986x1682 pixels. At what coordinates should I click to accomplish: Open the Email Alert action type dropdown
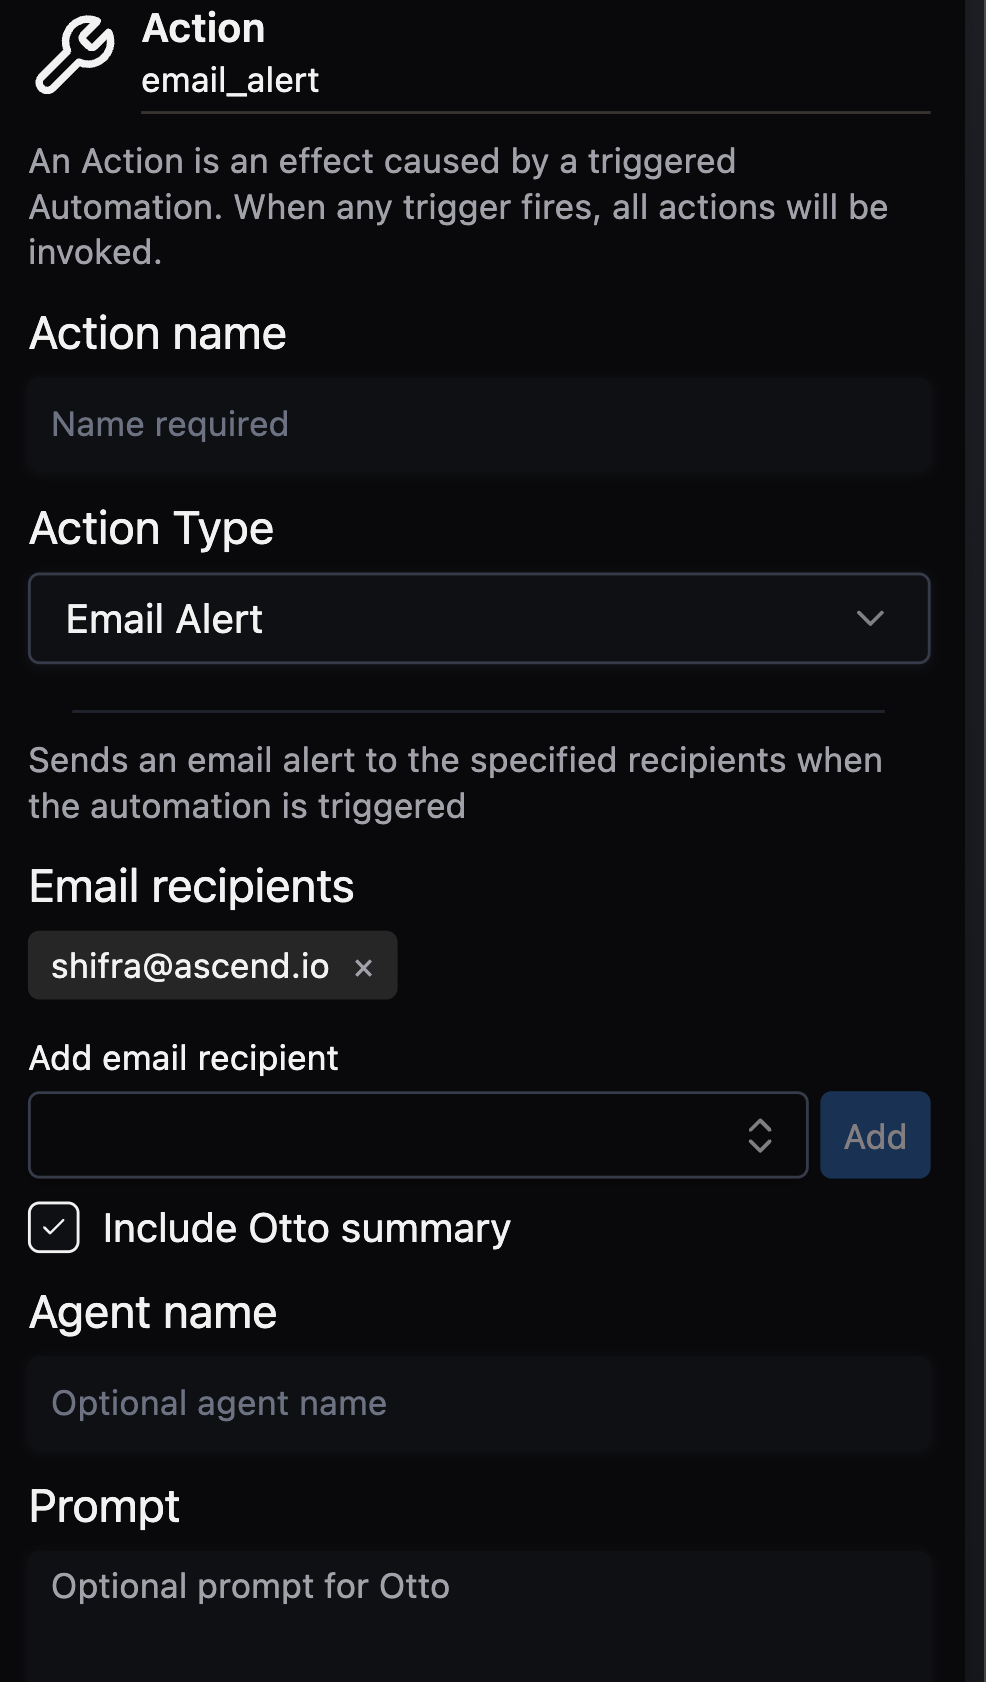[478, 619]
